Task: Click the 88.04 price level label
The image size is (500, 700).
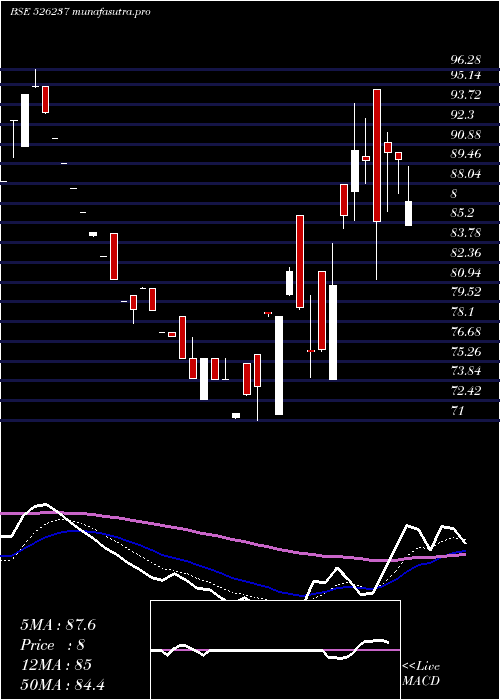Action: pos(466,174)
